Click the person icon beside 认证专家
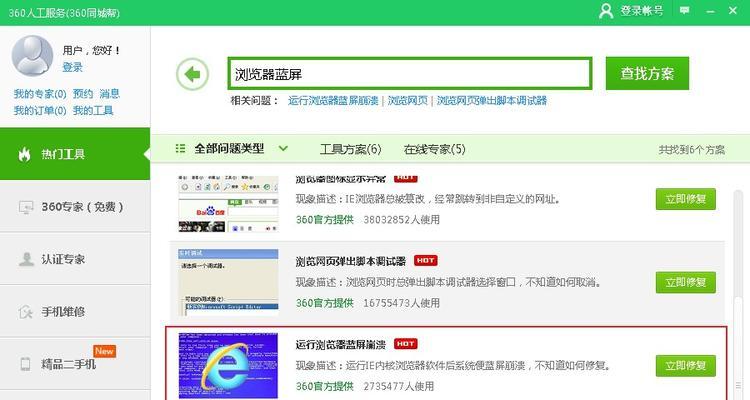 coord(26,259)
